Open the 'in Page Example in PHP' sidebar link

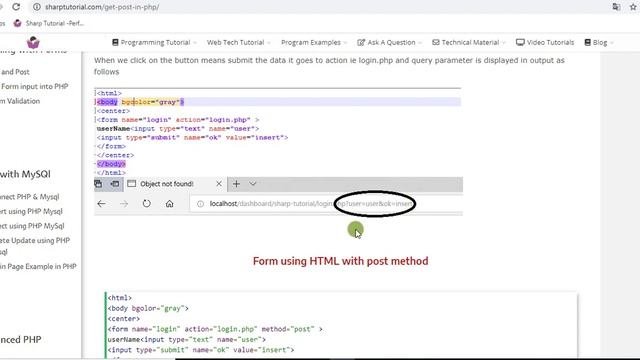click(x=38, y=267)
